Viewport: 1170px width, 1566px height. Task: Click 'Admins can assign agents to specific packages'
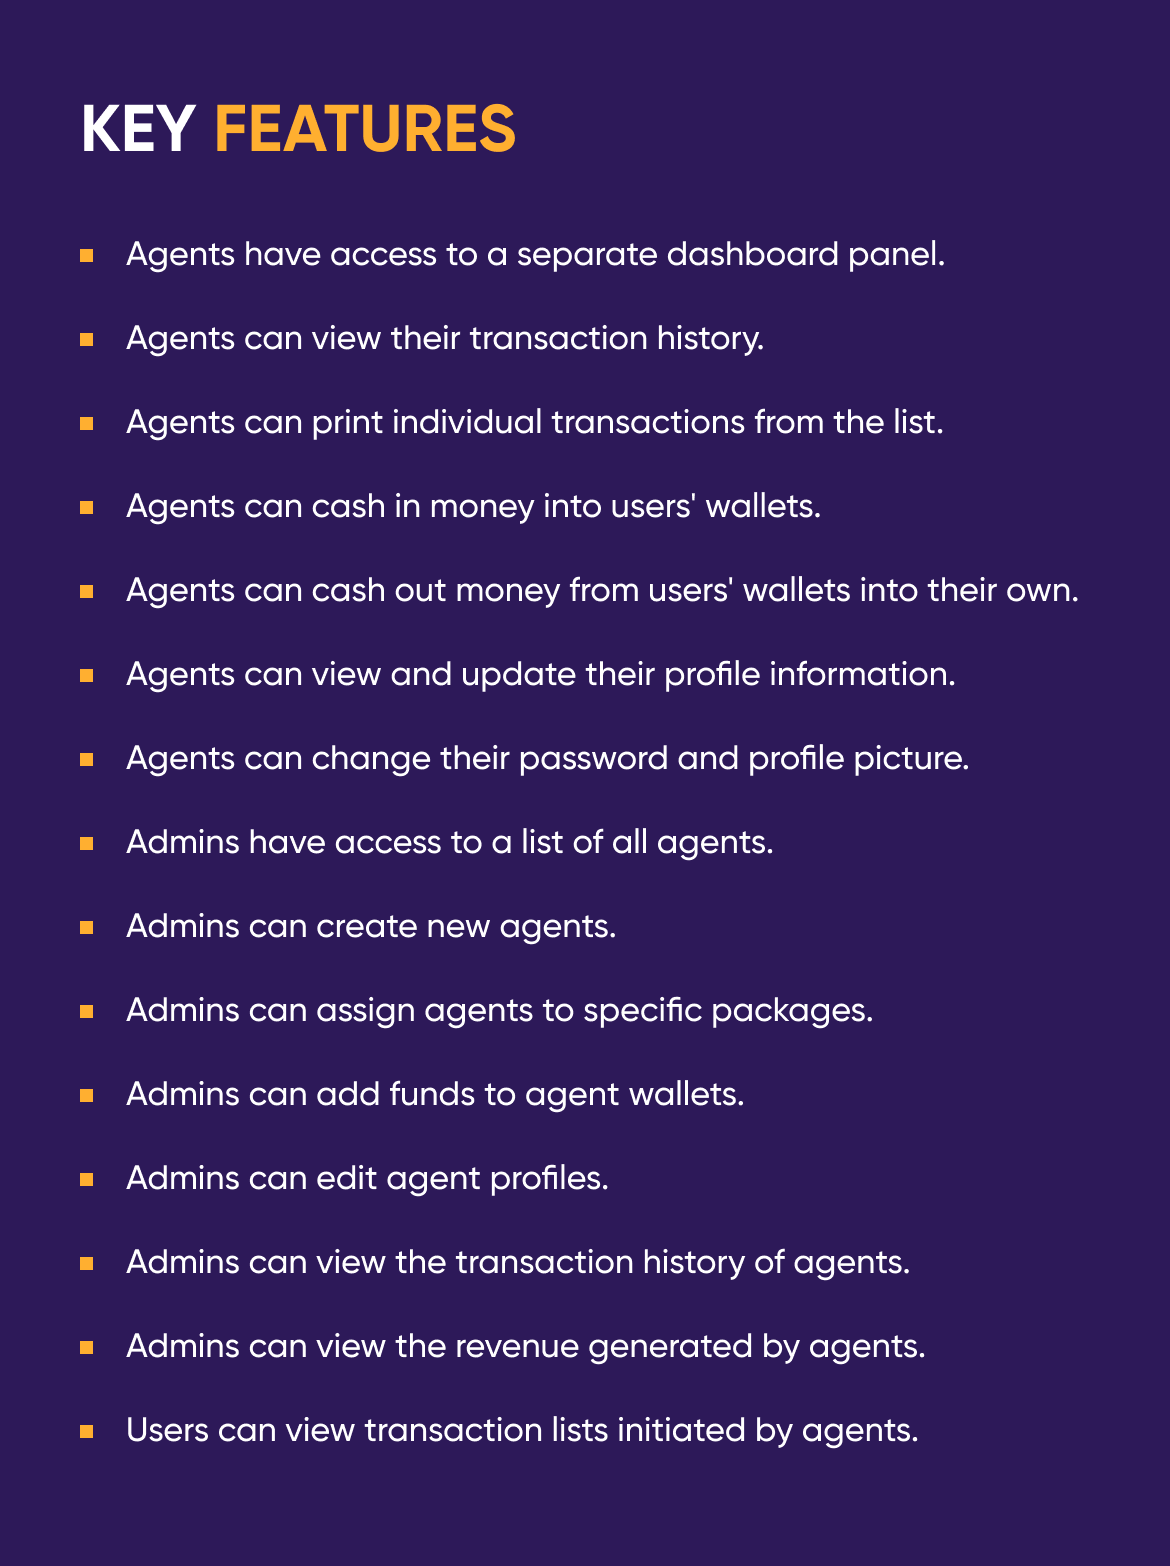pyautogui.click(x=500, y=1011)
